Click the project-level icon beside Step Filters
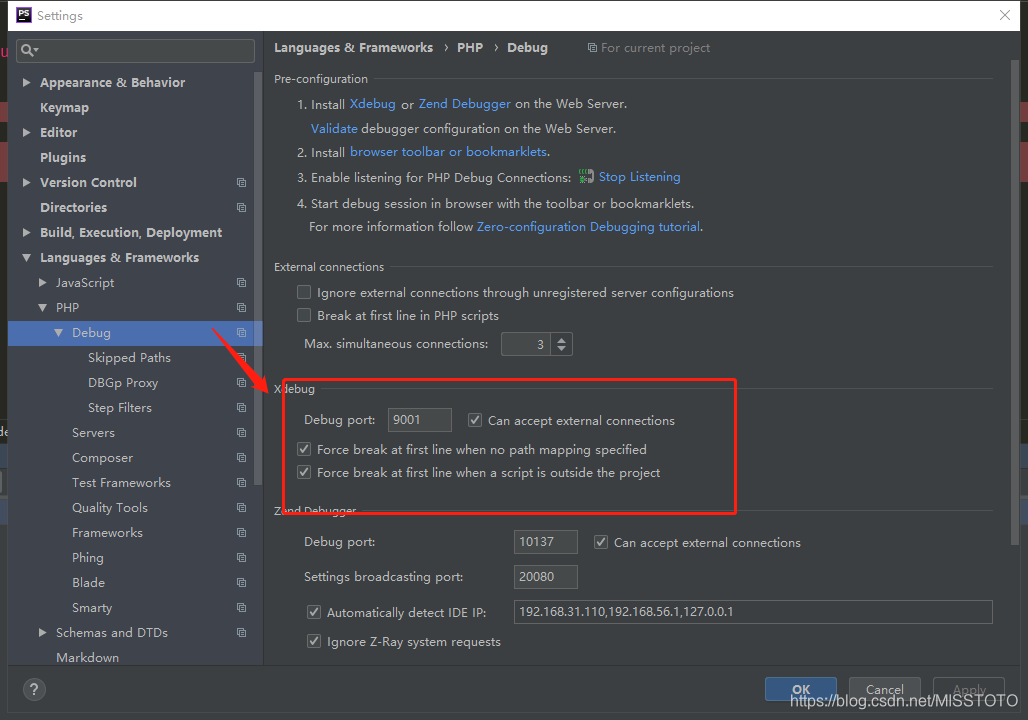The width and height of the screenshot is (1028, 720). (x=241, y=407)
